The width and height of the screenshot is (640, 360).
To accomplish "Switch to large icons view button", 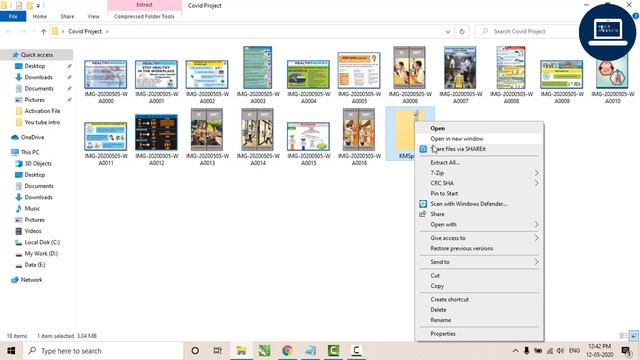I will 633,336.
